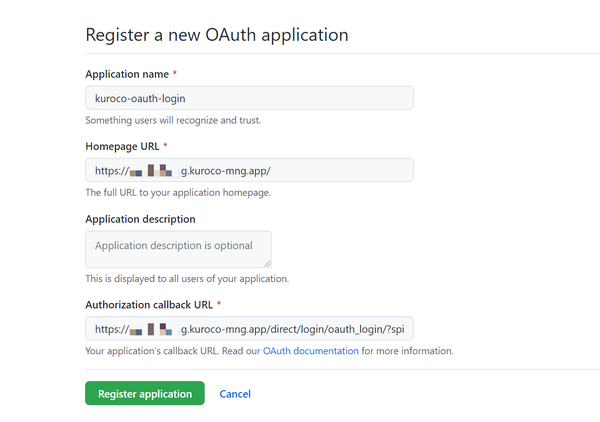Click the Application name label

tap(127, 74)
